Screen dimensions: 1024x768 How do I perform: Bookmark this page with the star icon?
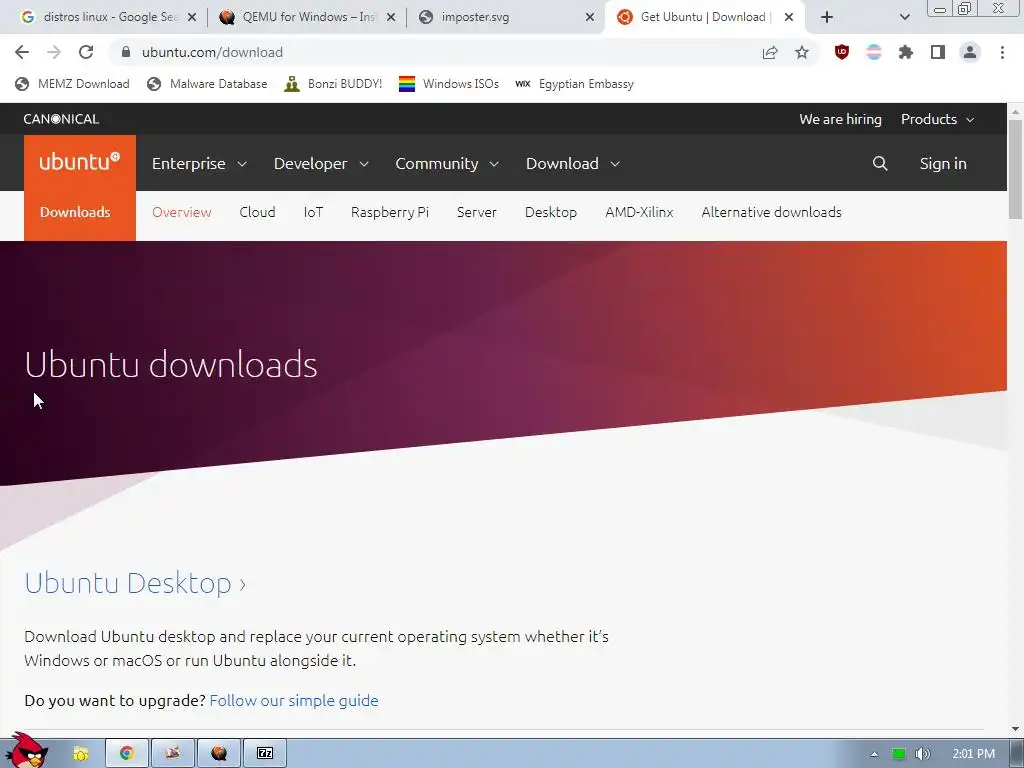[802, 52]
